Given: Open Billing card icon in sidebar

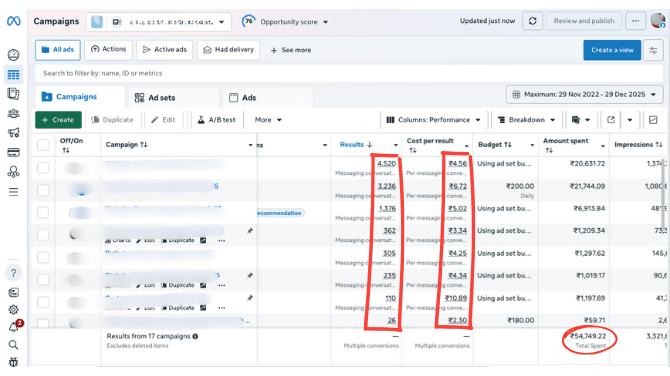Looking at the screenshot, I should pos(14,152).
